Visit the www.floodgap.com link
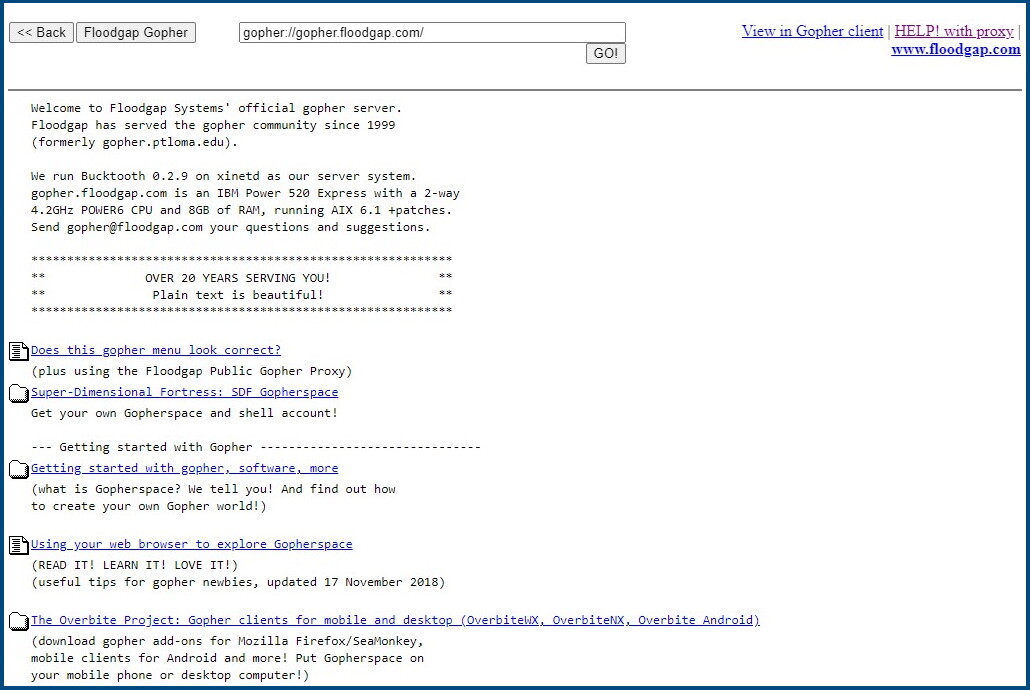The image size is (1030, 690). pos(955,49)
